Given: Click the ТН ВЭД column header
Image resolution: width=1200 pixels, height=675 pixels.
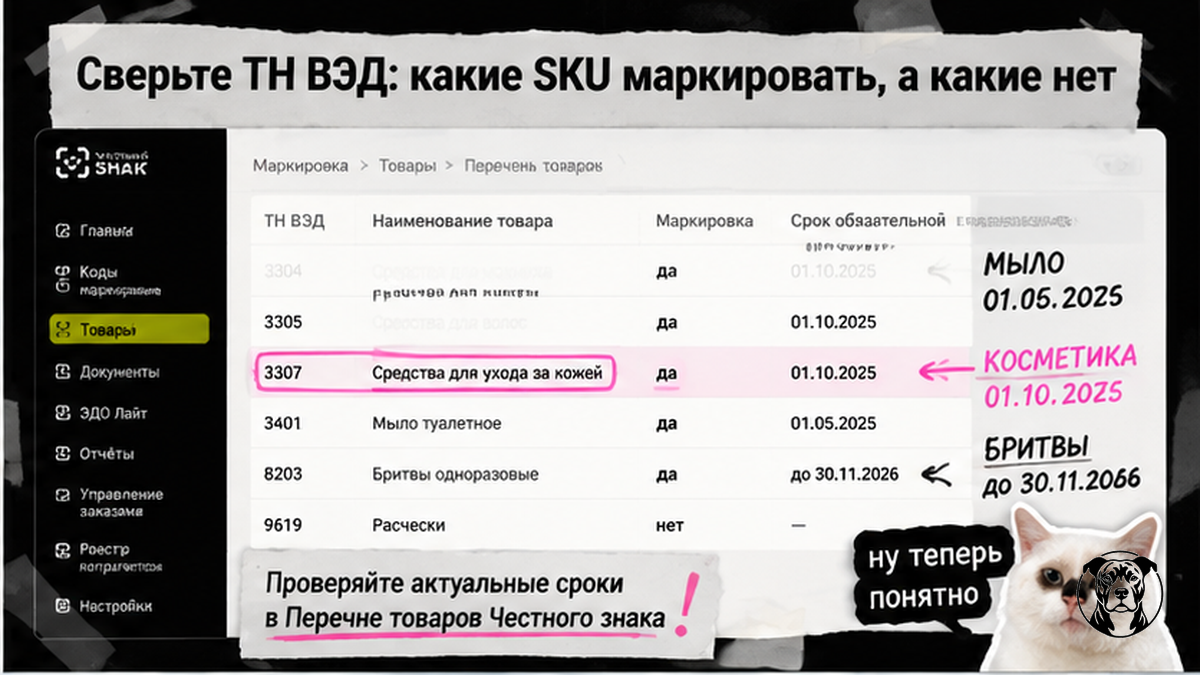Looking at the screenshot, I should pyautogui.click(x=294, y=221).
